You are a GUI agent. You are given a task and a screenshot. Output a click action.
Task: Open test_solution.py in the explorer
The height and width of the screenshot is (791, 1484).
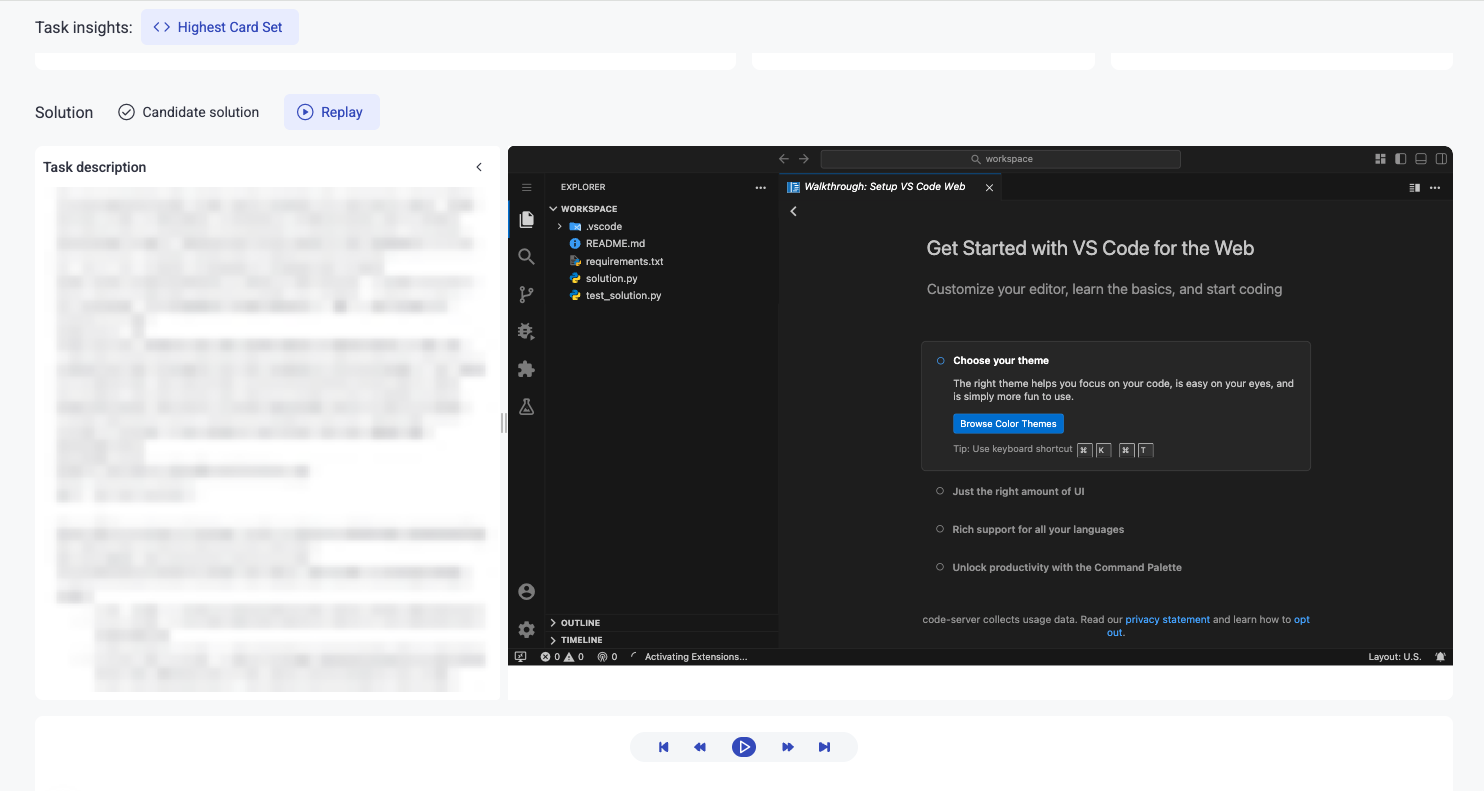click(x=661, y=295)
